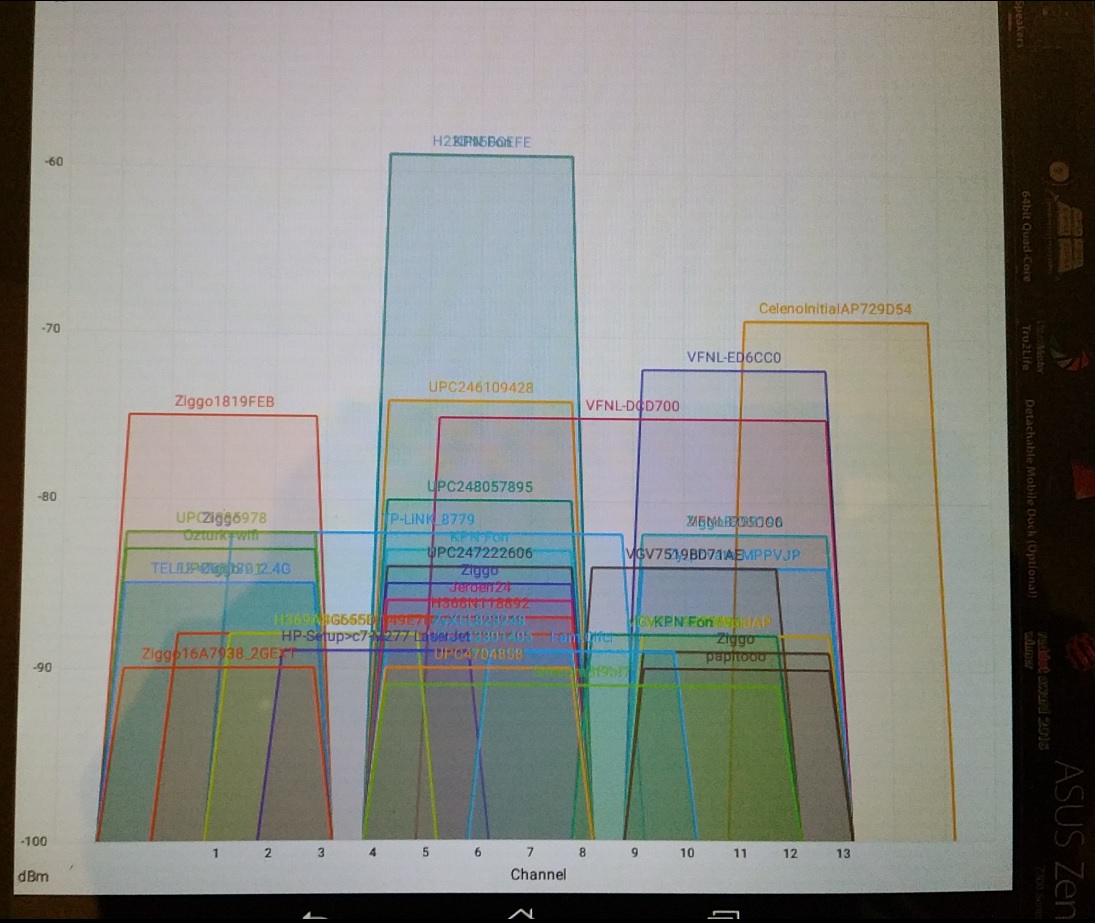
Task: Tap the -90 value on signal axis
Action: click(42, 667)
